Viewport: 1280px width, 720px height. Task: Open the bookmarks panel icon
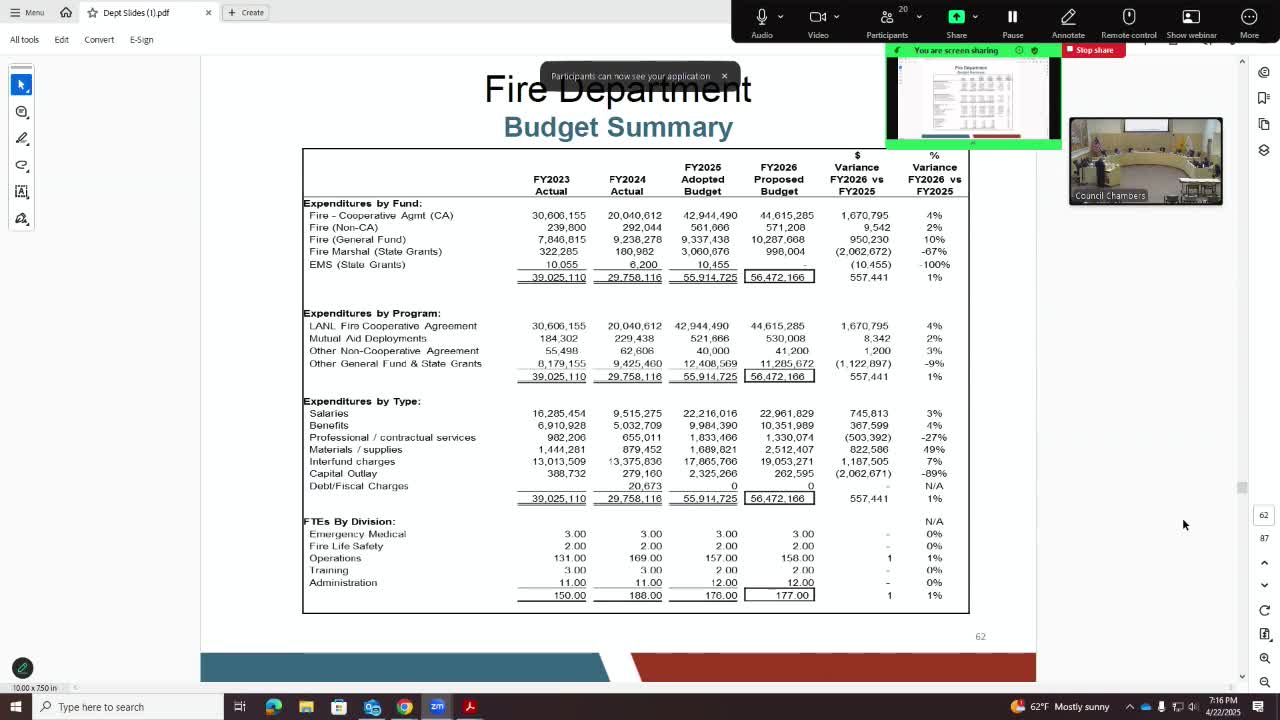pyautogui.click(x=1264, y=98)
